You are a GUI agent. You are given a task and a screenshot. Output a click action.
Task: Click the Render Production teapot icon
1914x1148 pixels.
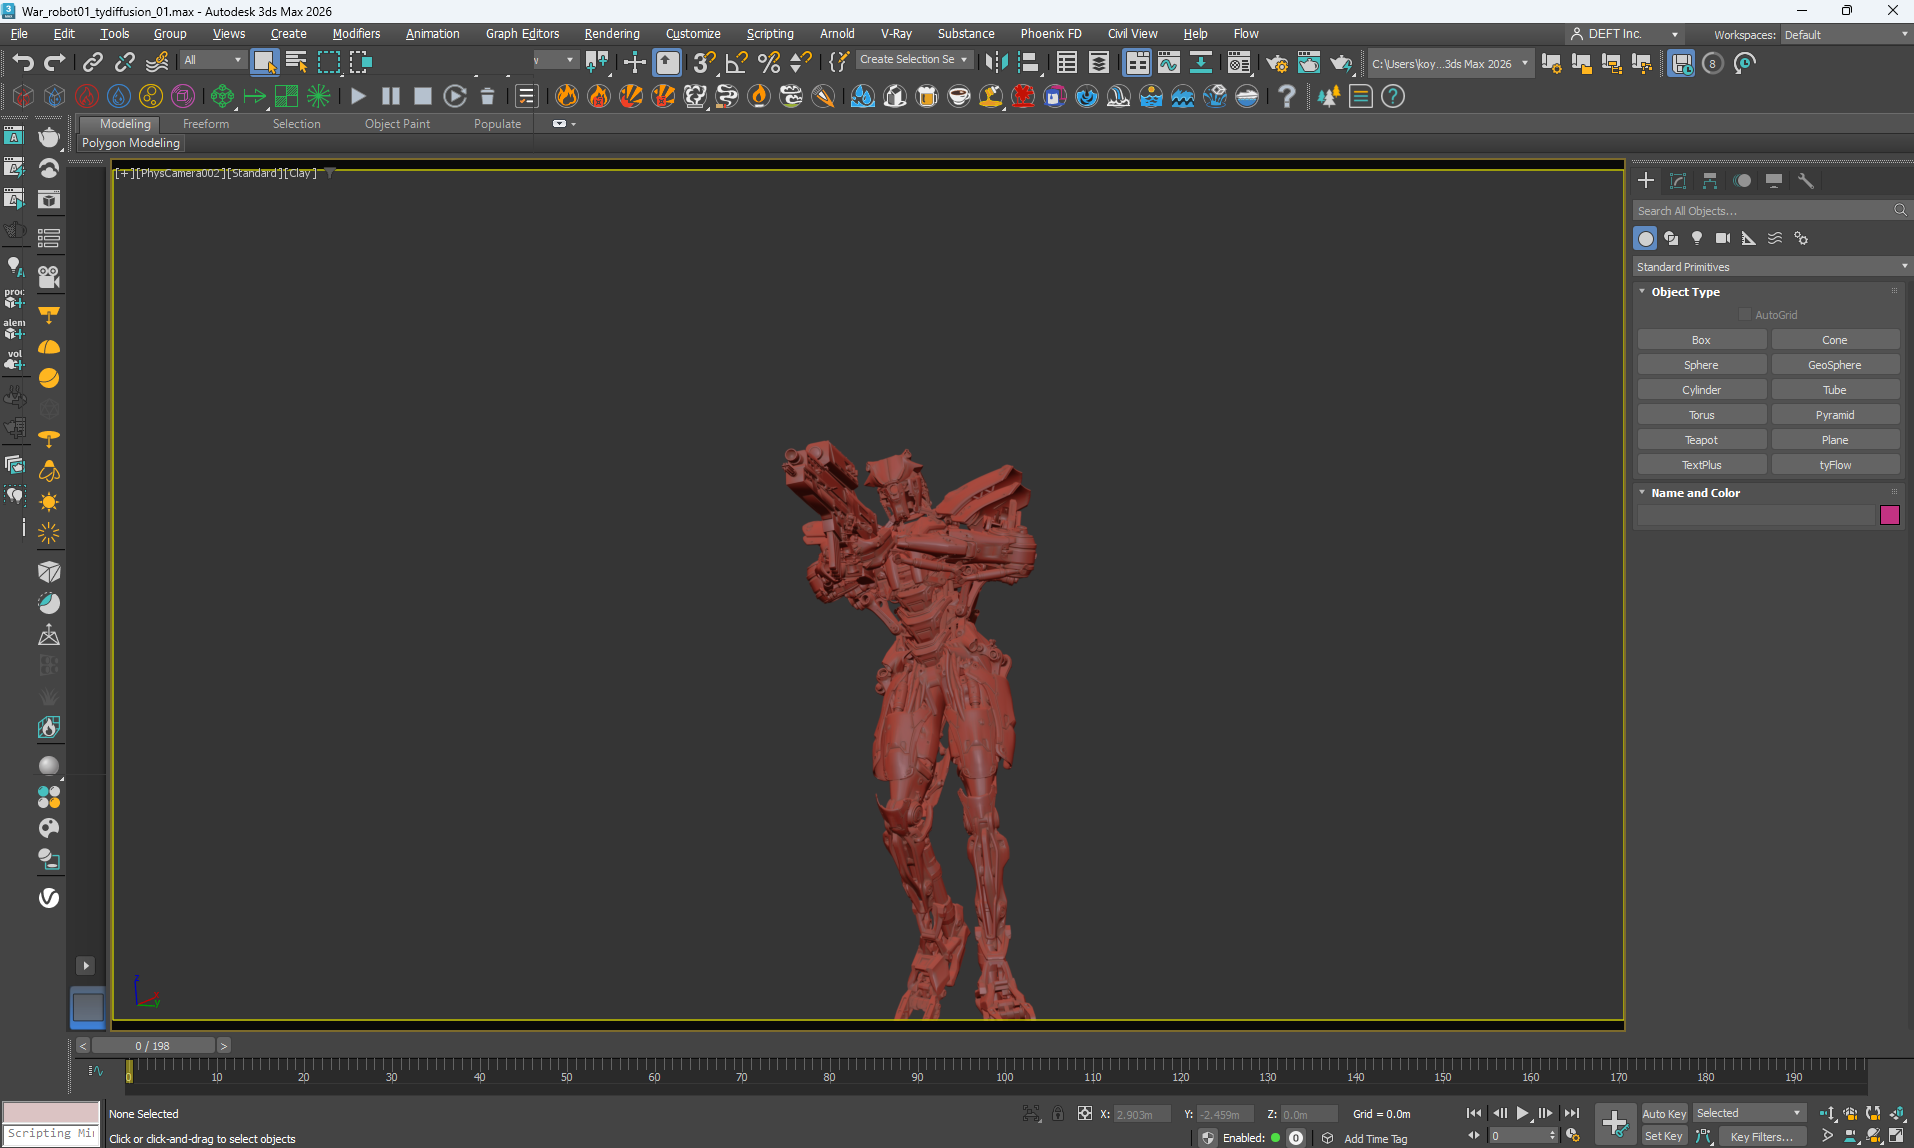[x=1341, y=63]
